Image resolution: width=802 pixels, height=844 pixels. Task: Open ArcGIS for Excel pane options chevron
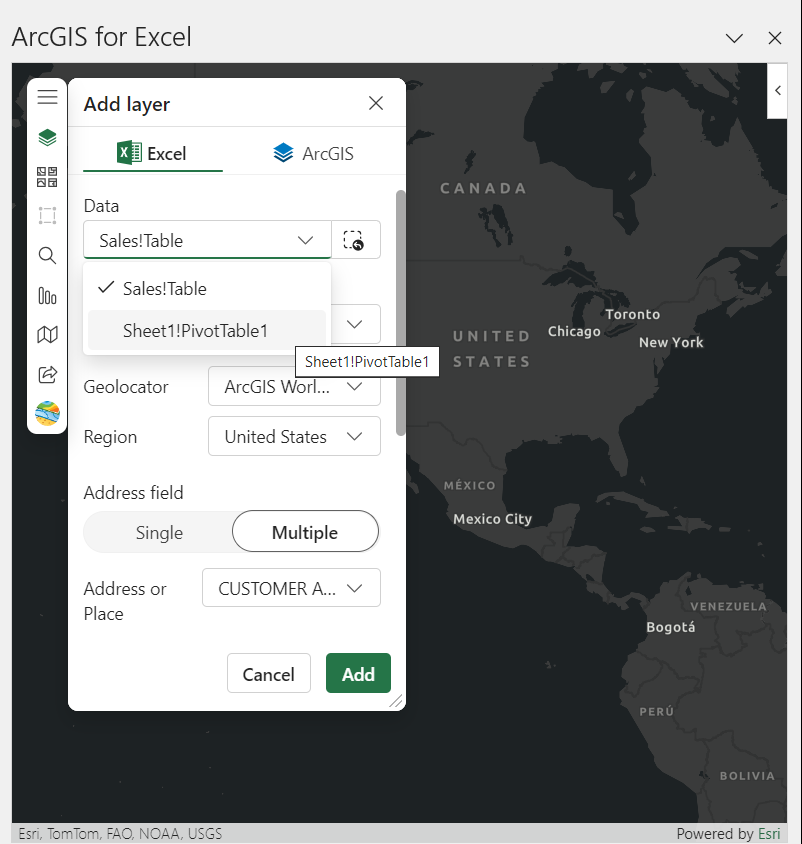tap(734, 38)
